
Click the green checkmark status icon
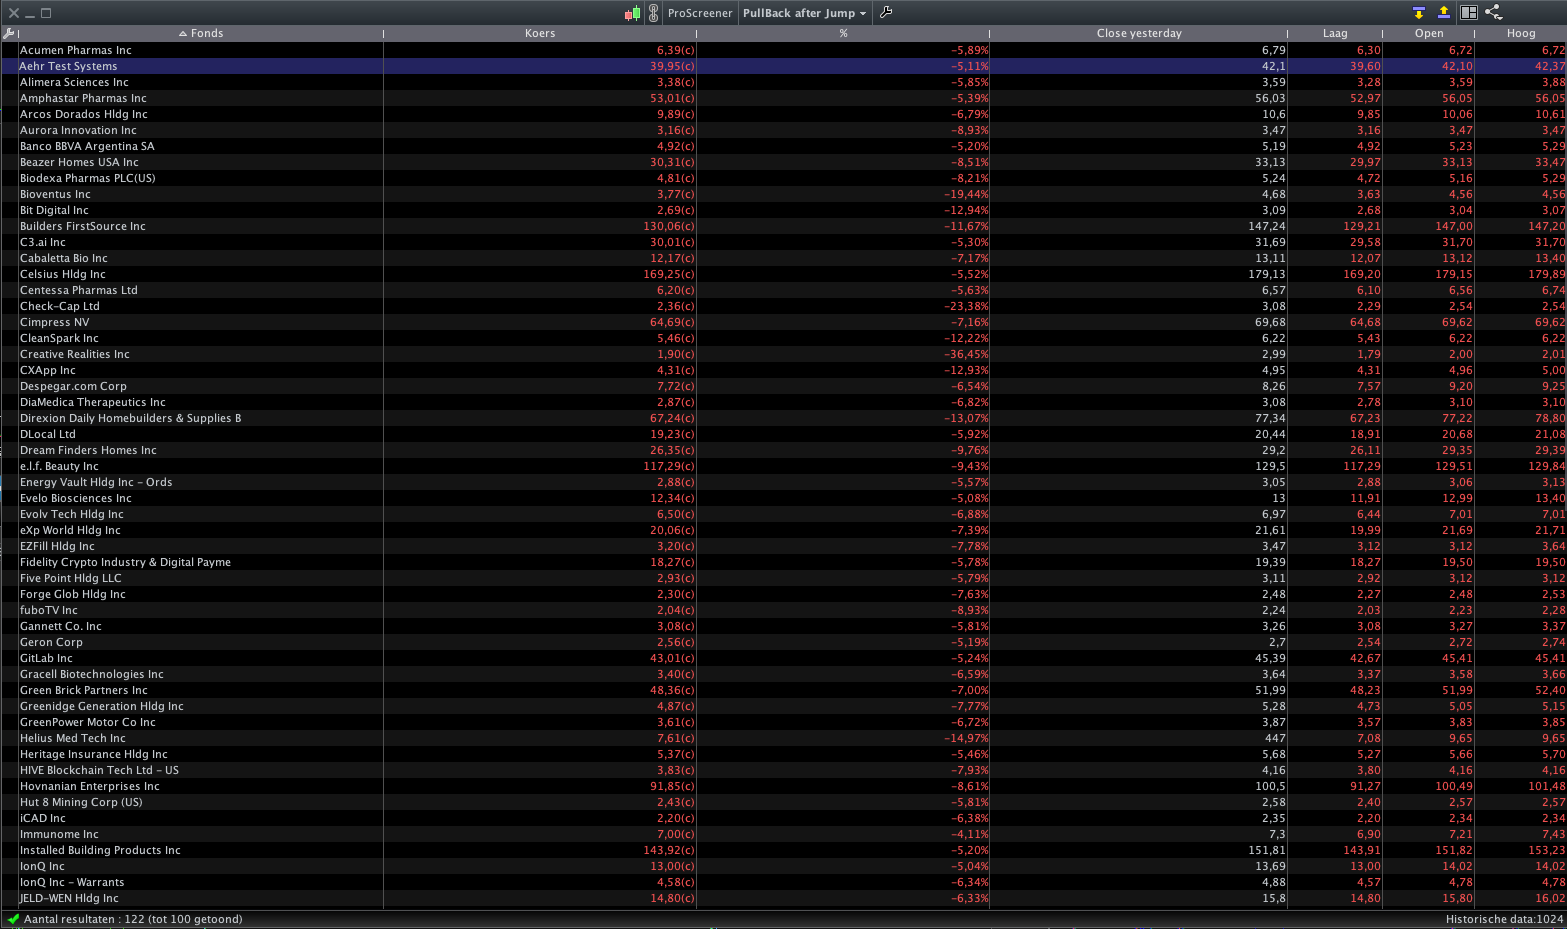[13, 919]
